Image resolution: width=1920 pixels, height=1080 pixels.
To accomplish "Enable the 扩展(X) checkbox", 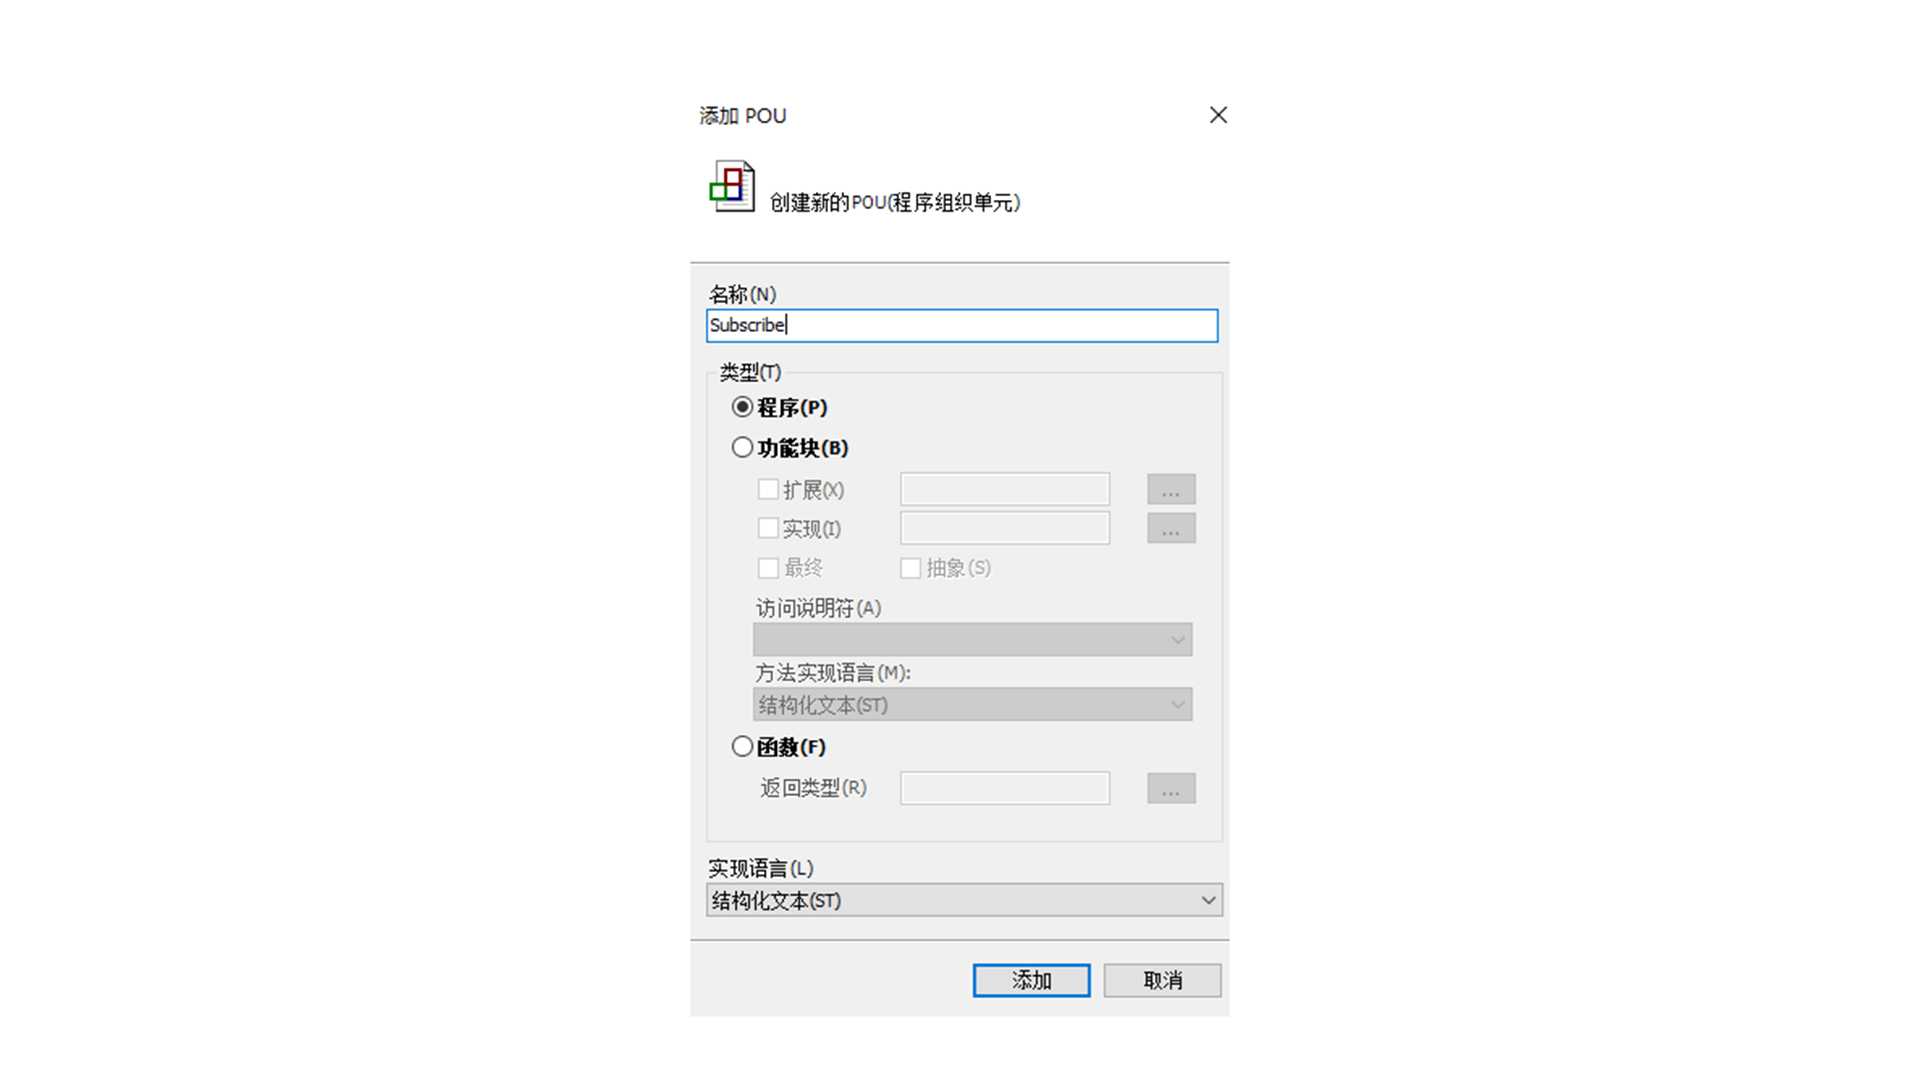I will pos(768,489).
